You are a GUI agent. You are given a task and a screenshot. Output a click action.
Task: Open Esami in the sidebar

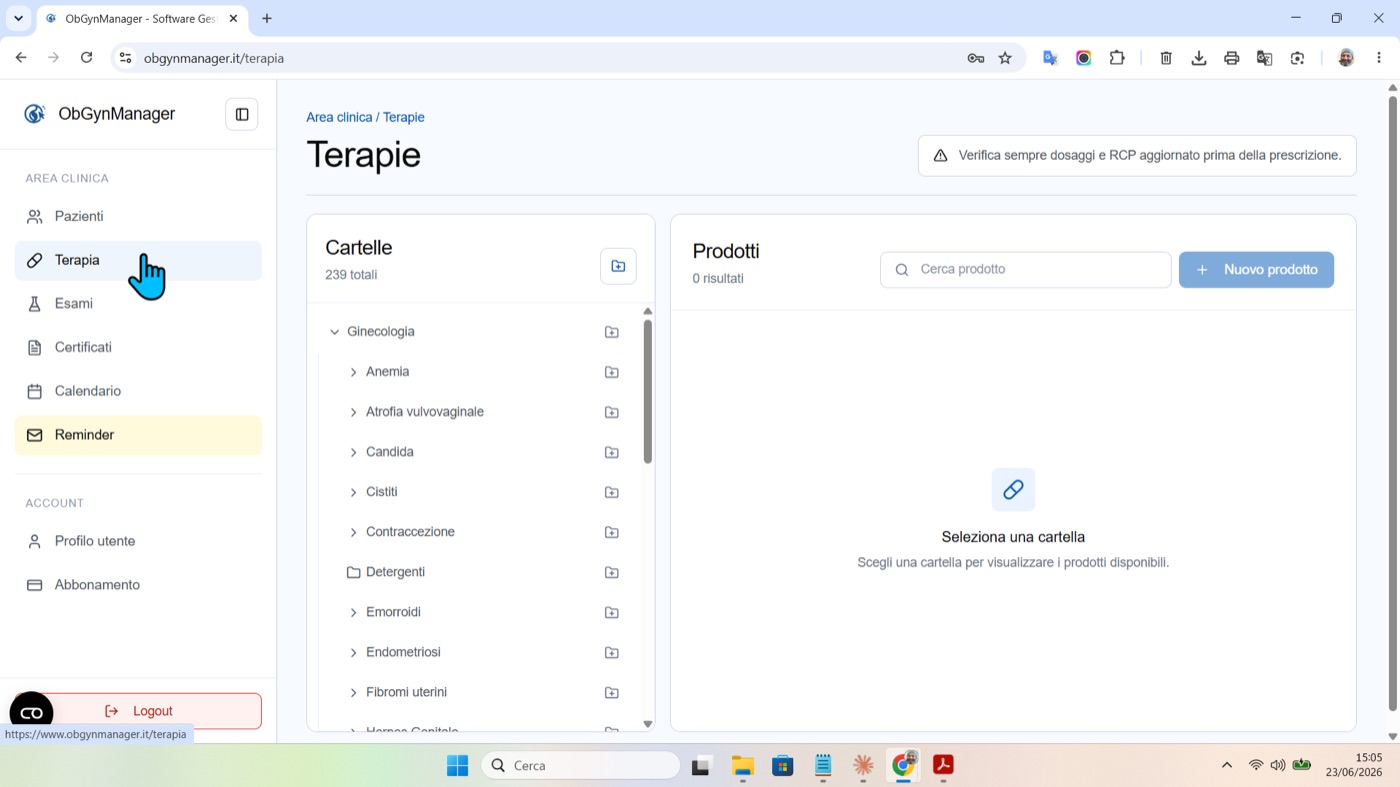tap(138, 304)
